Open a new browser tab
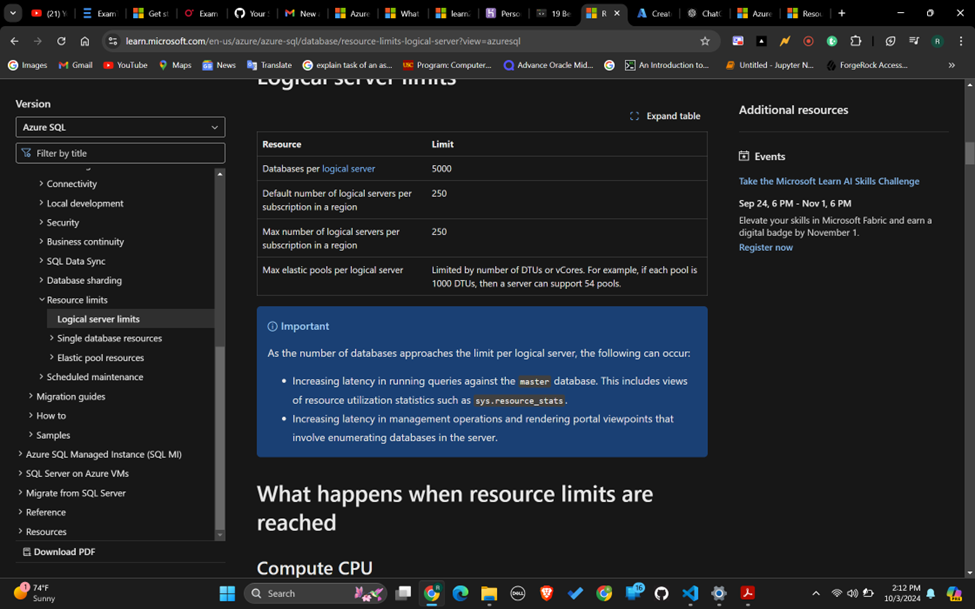975x609 pixels. point(841,13)
